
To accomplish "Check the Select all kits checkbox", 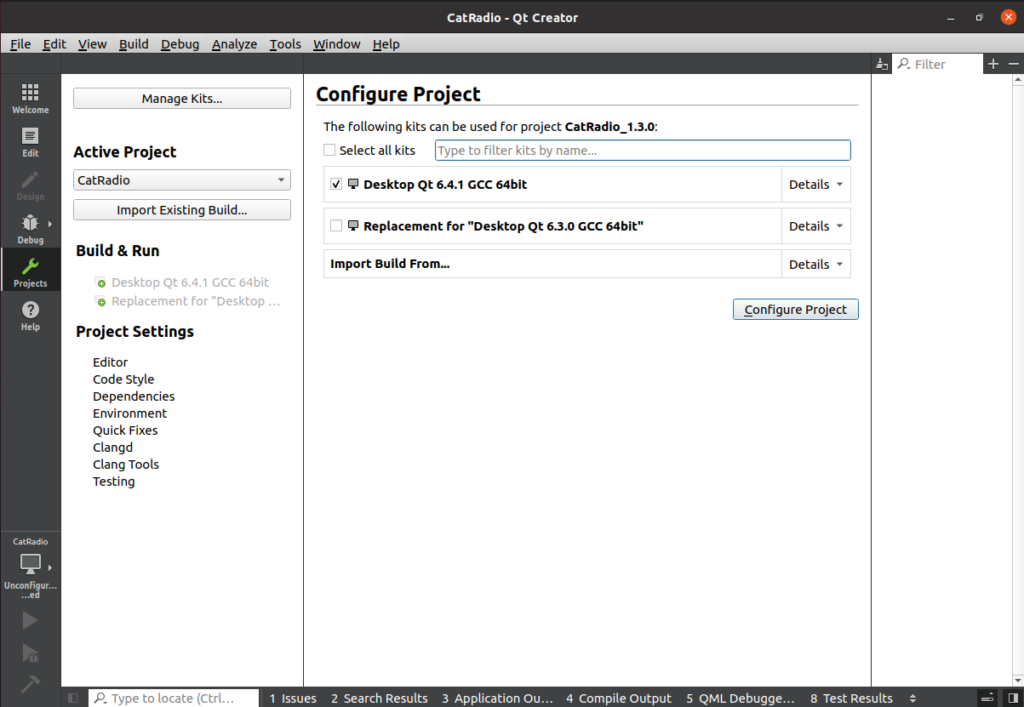I will [x=330, y=150].
